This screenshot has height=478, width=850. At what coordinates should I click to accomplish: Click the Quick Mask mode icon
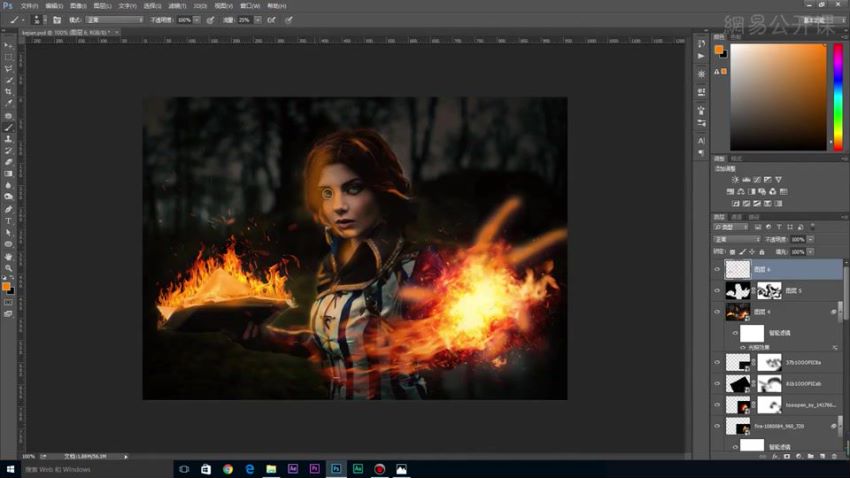click(8, 303)
